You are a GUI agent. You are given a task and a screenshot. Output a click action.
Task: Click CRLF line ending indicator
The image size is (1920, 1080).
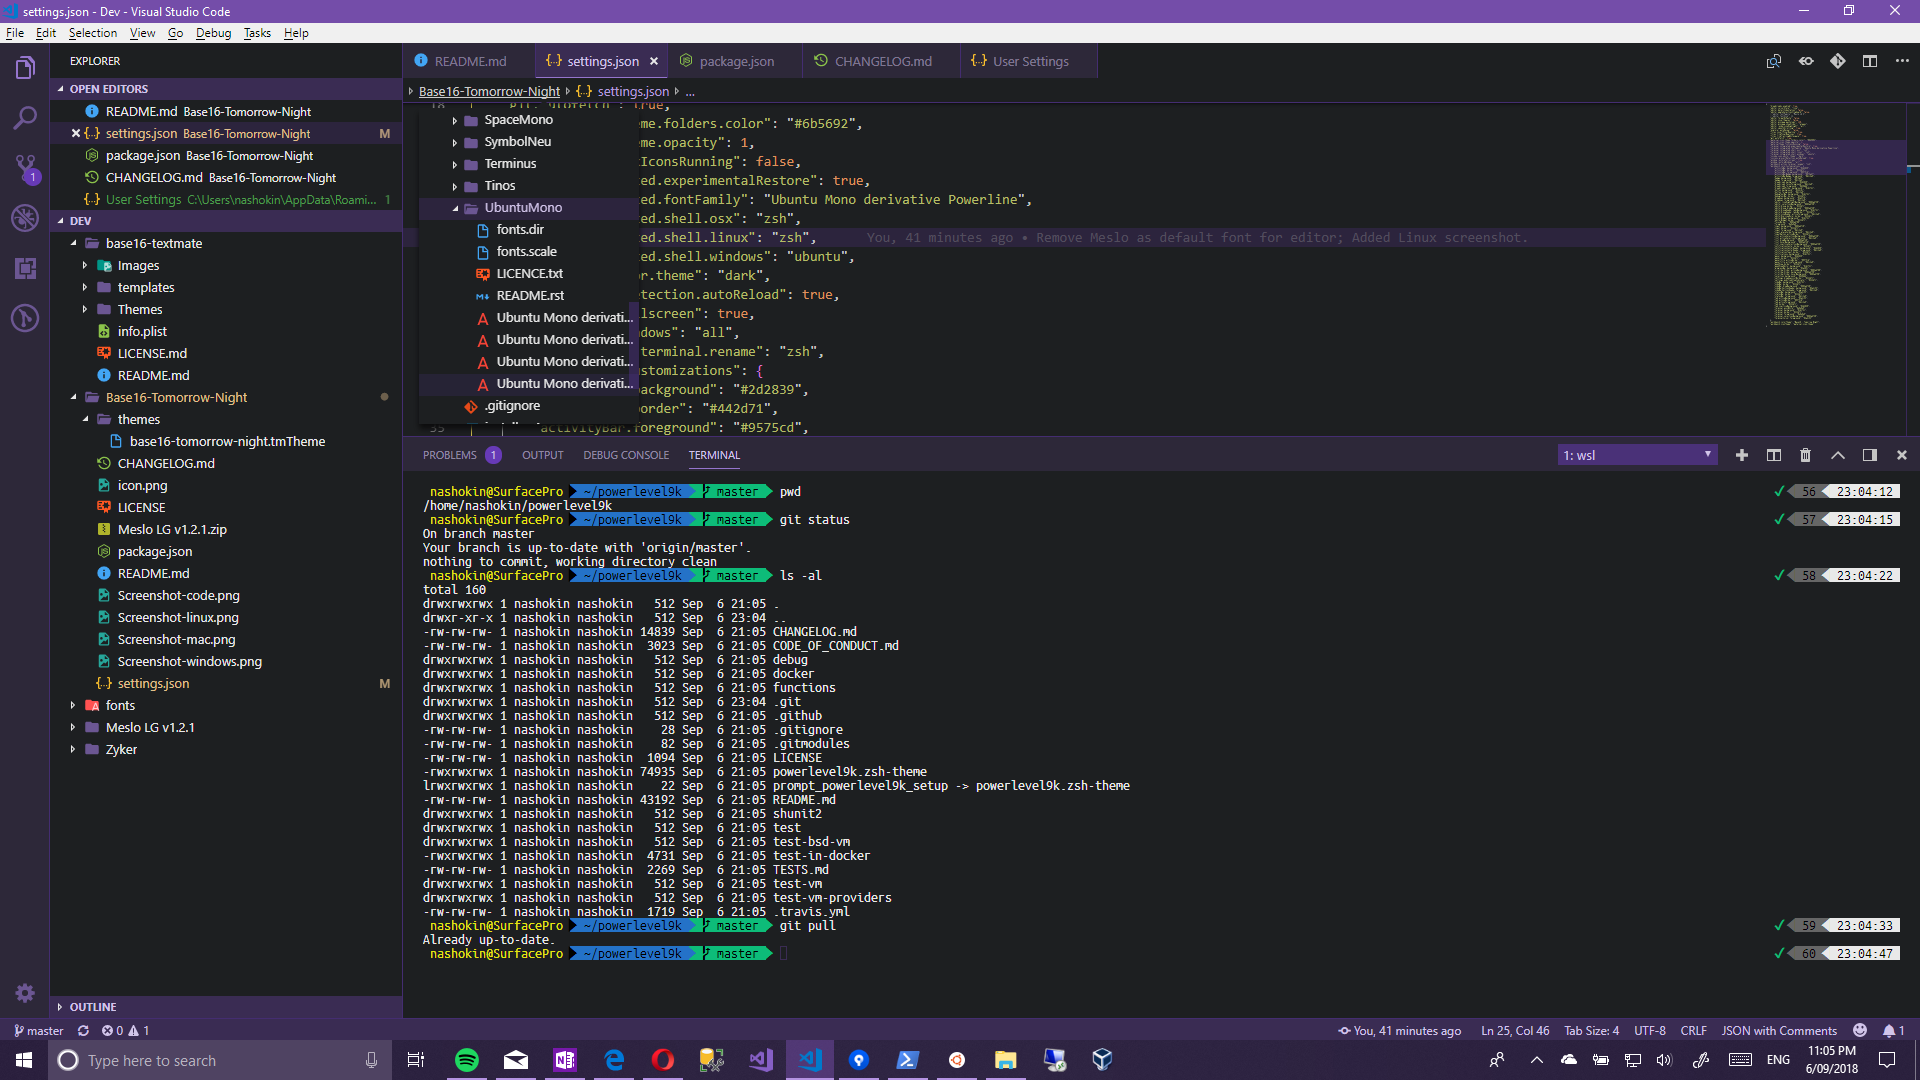(x=1693, y=1030)
